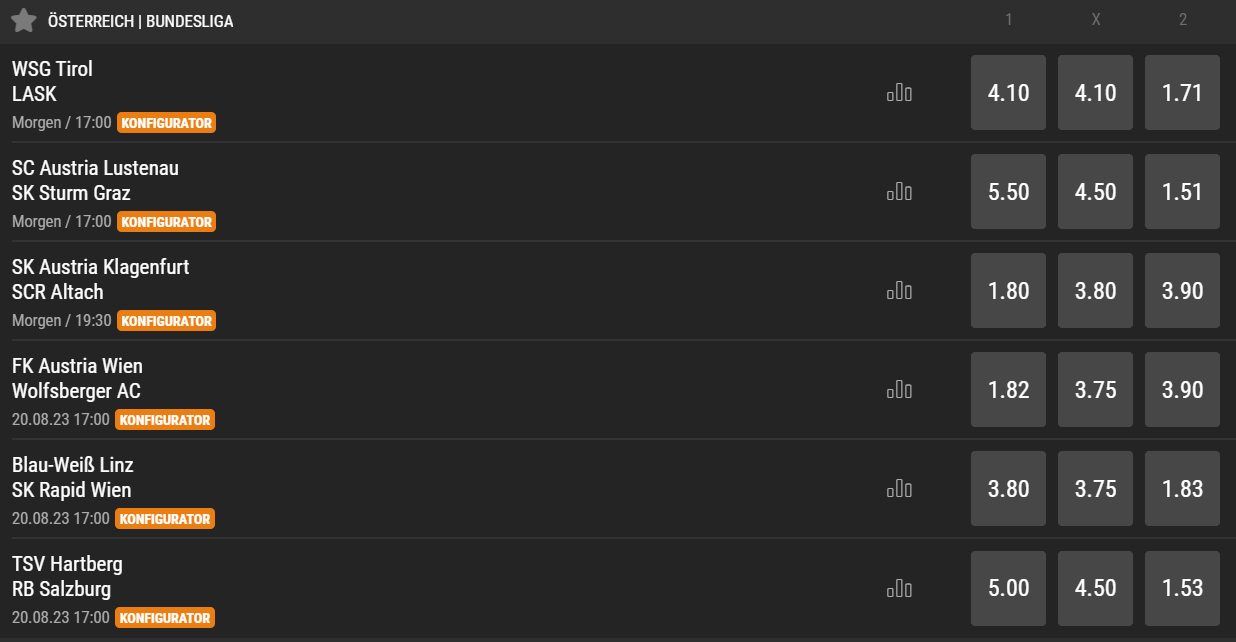Click the Österreich | Bundesliga league header

pos(141,21)
